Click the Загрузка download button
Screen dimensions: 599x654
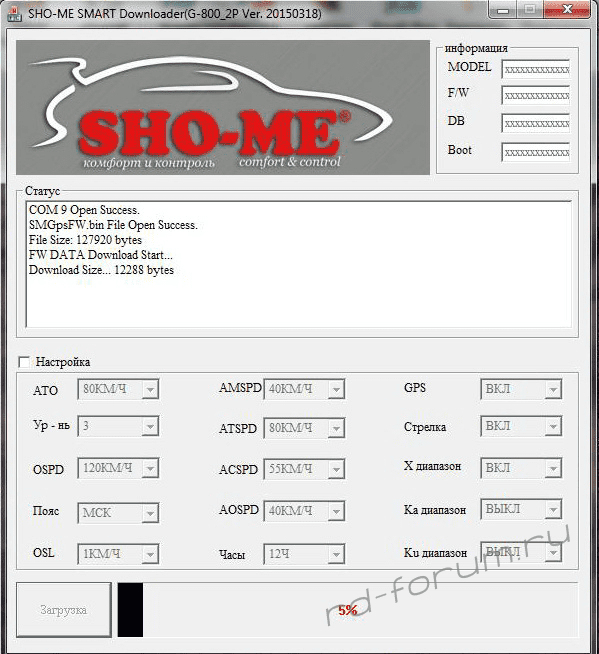(x=64, y=610)
